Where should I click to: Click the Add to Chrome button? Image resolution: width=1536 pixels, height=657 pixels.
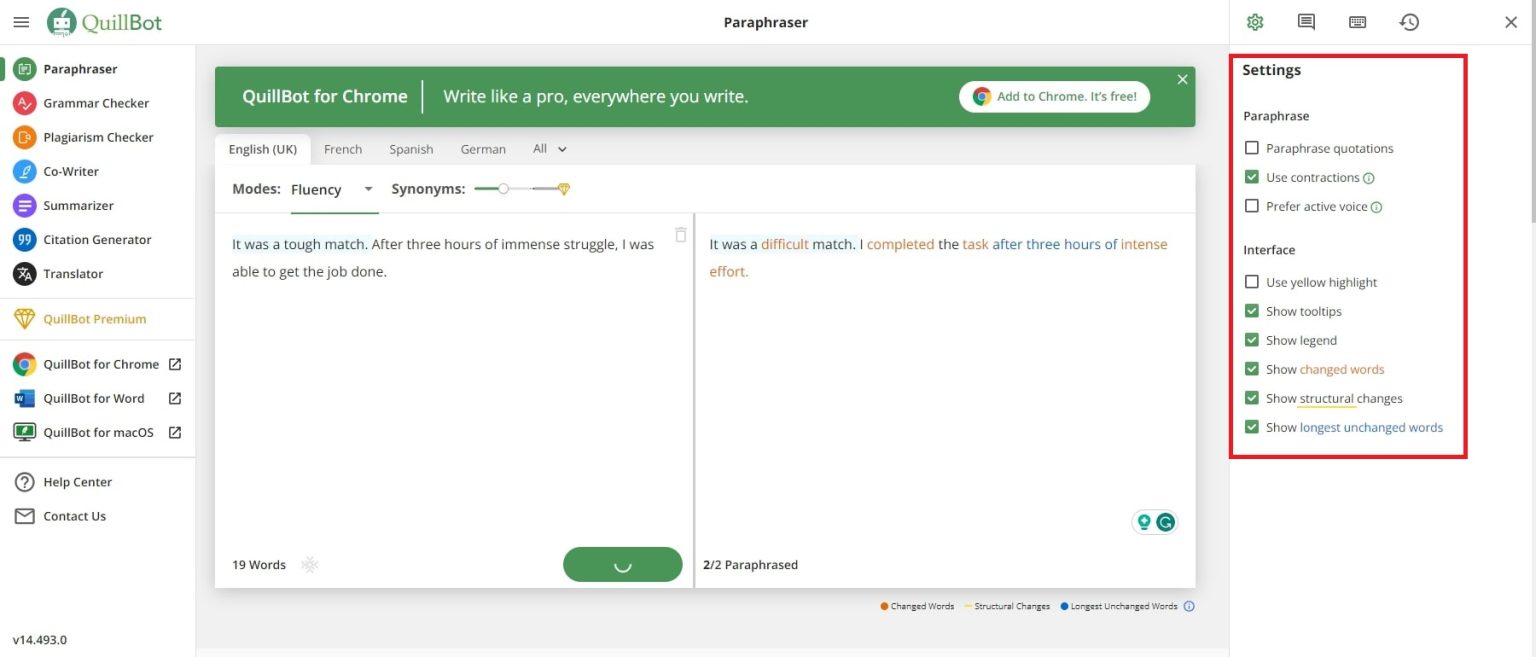(x=1054, y=96)
